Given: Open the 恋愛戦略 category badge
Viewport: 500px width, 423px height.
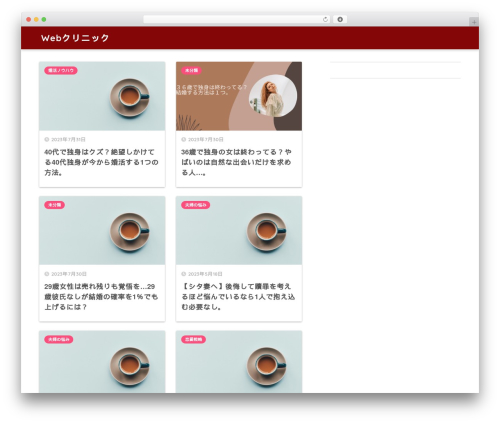Looking at the screenshot, I should 193,339.
